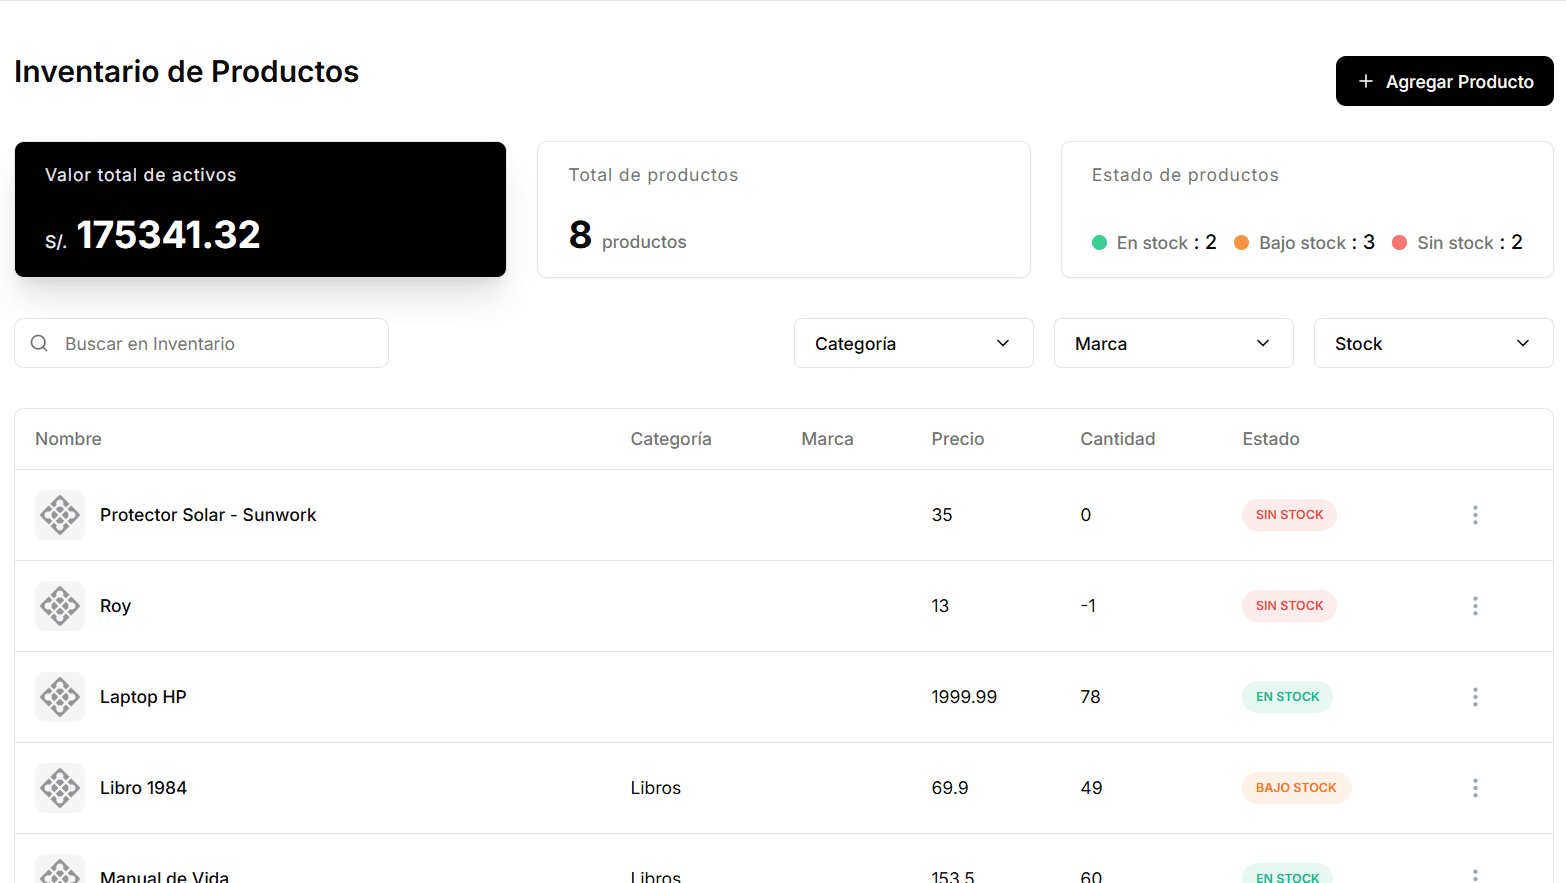Select the product name Roy
Screen dimensions: 1566x883
[115, 606]
